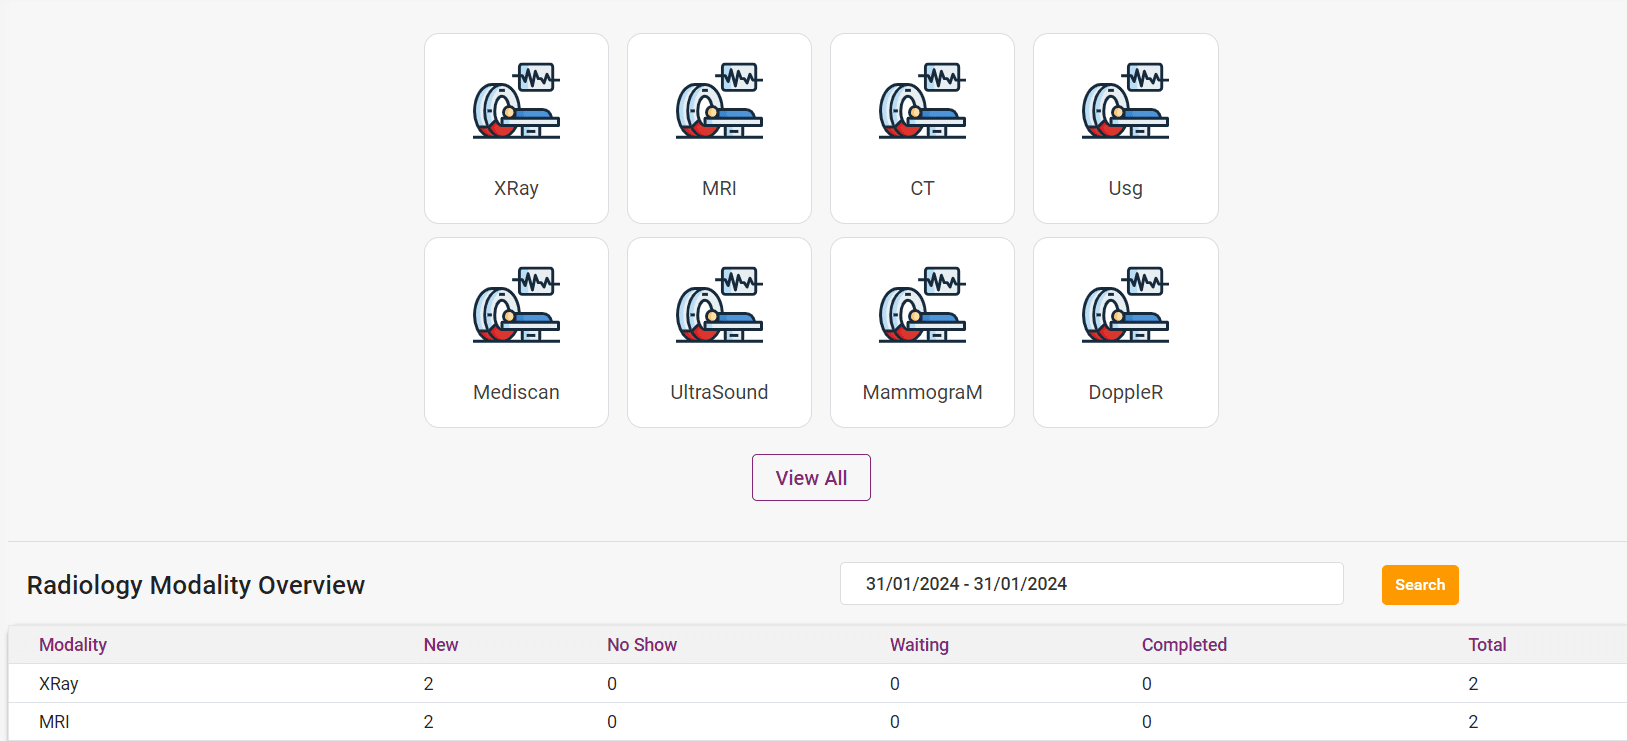The width and height of the screenshot is (1627, 741).
Task: Click the CT modality scanner icon
Action: pyautogui.click(x=922, y=102)
